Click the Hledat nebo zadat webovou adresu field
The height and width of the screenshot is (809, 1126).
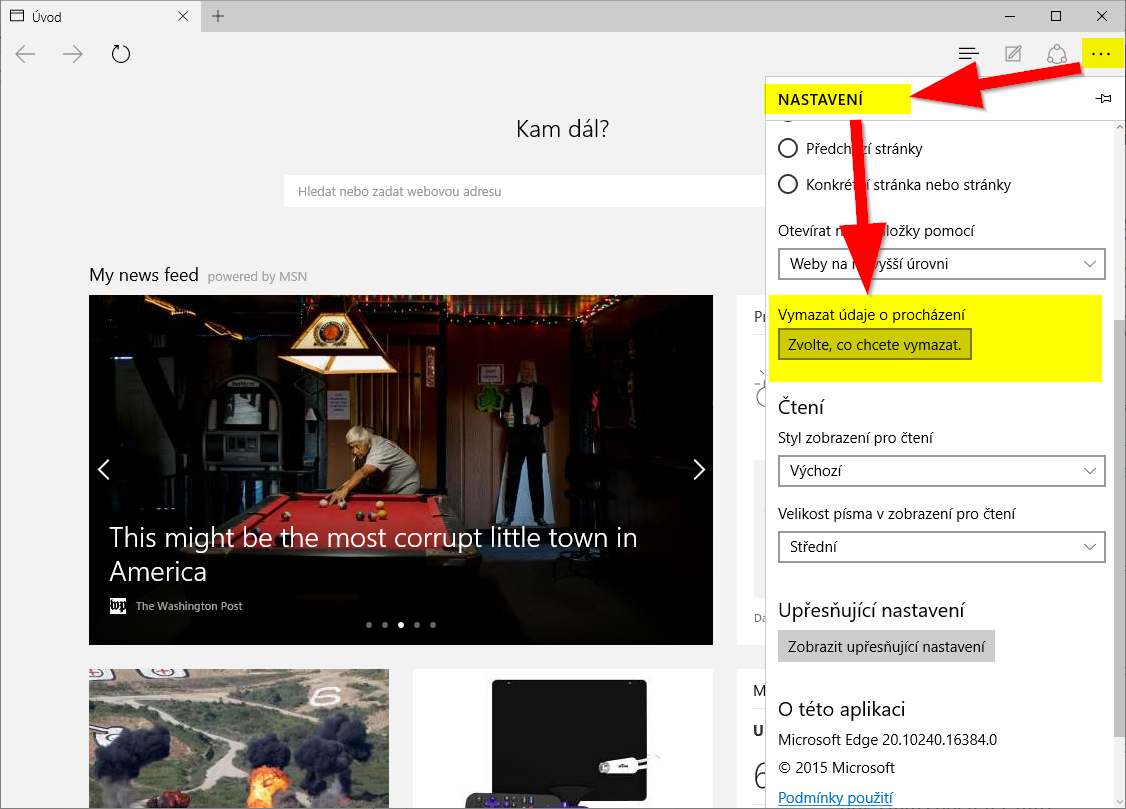click(524, 192)
